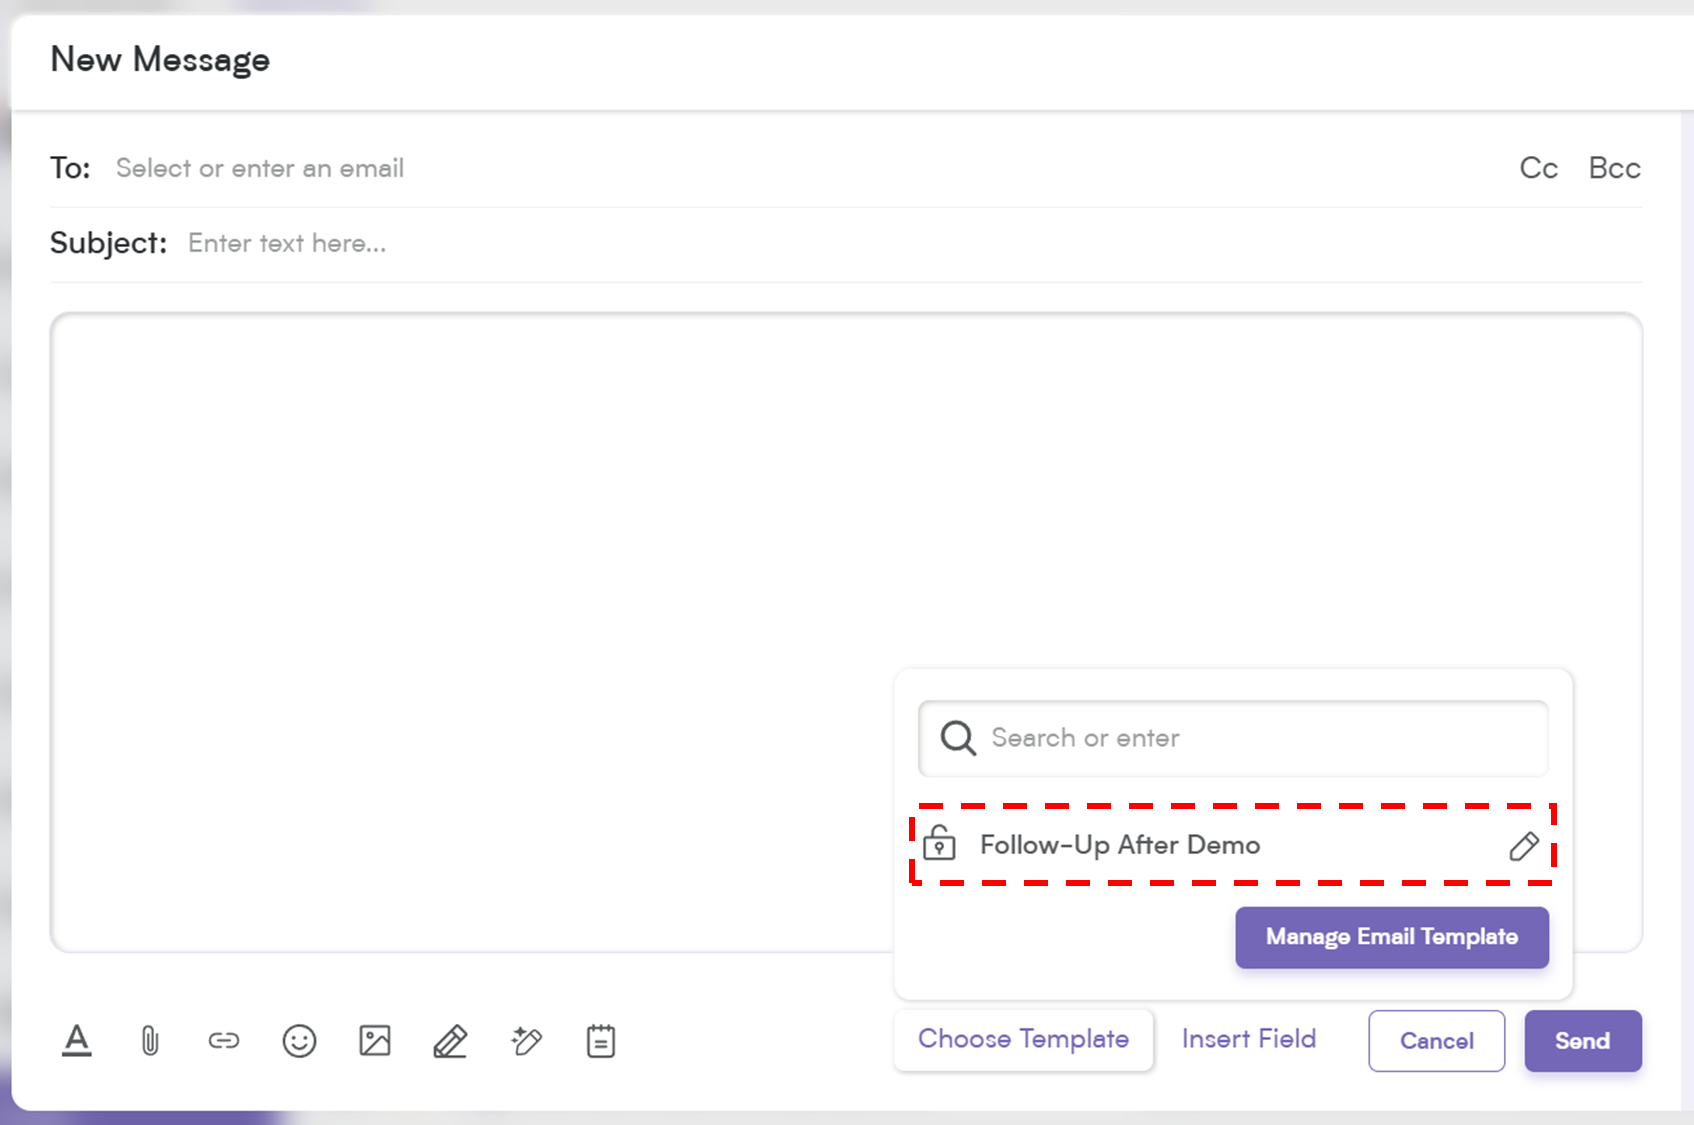Insert an image using the picture icon
The width and height of the screenshot is (1694, 1125).
pyautogui.click(x=375, y=1041)
